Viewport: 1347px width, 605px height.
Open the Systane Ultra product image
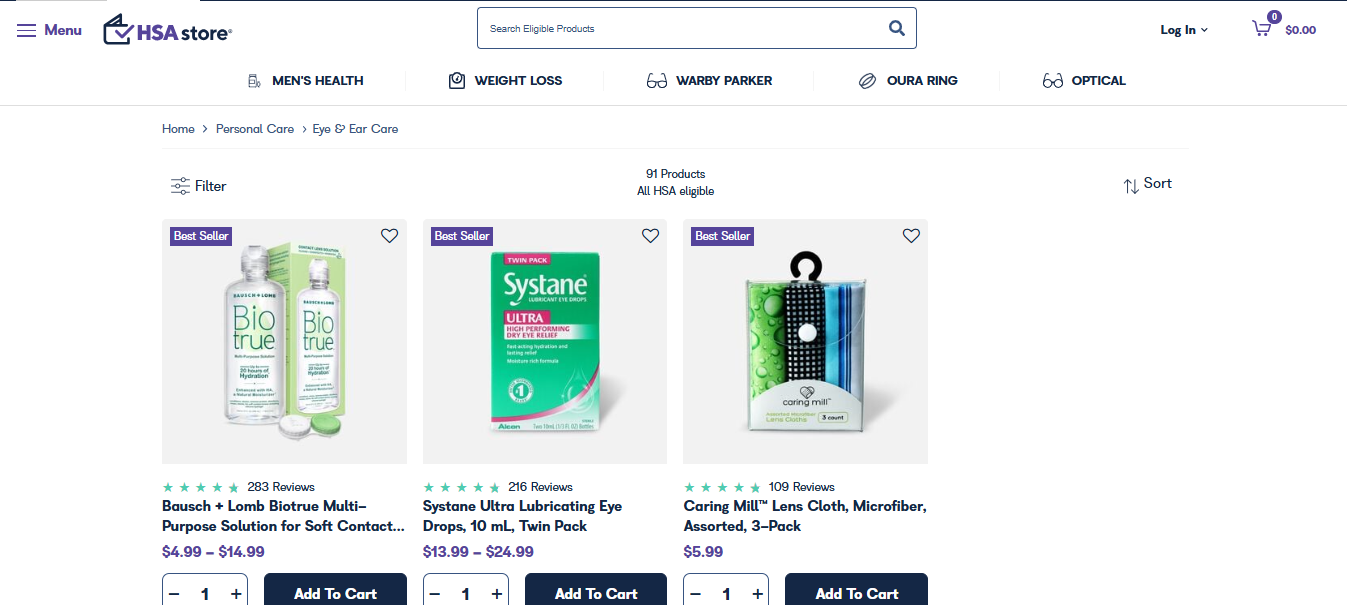tap(545, 342)
